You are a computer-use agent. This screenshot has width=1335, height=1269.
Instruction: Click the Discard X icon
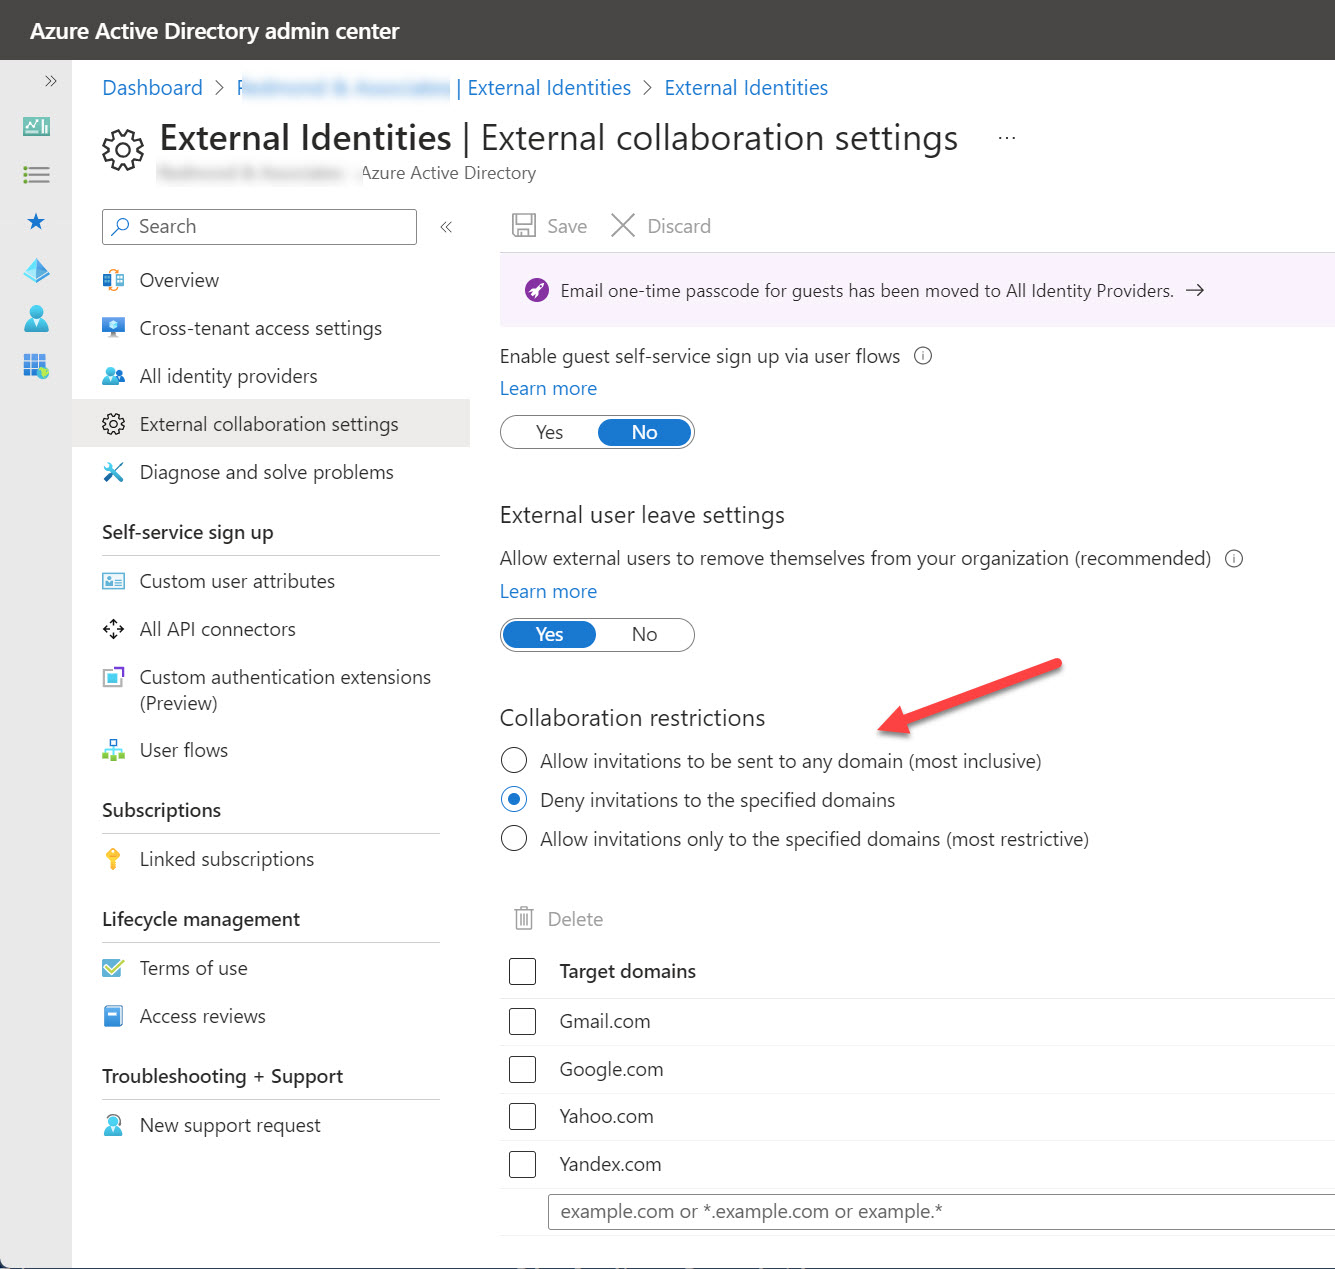coord(623,225)
